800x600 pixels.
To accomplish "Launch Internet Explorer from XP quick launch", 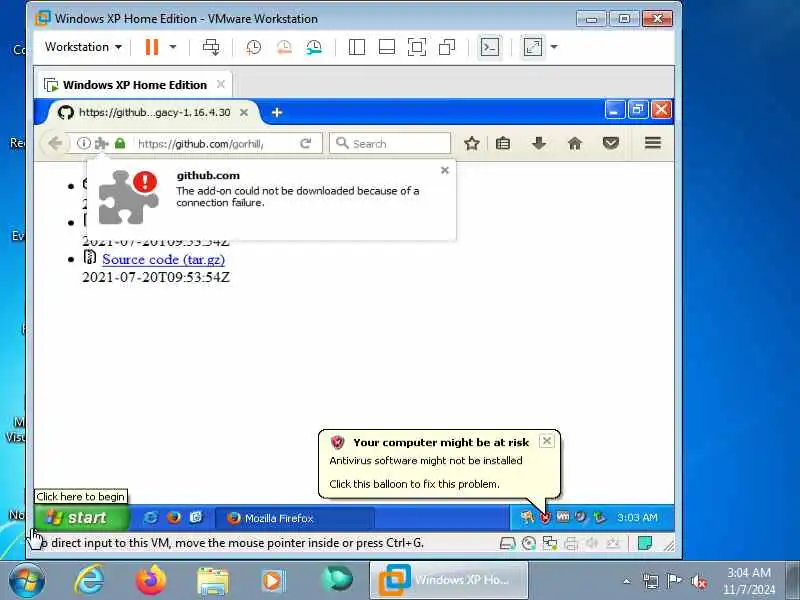I will (x=151, y=517).
